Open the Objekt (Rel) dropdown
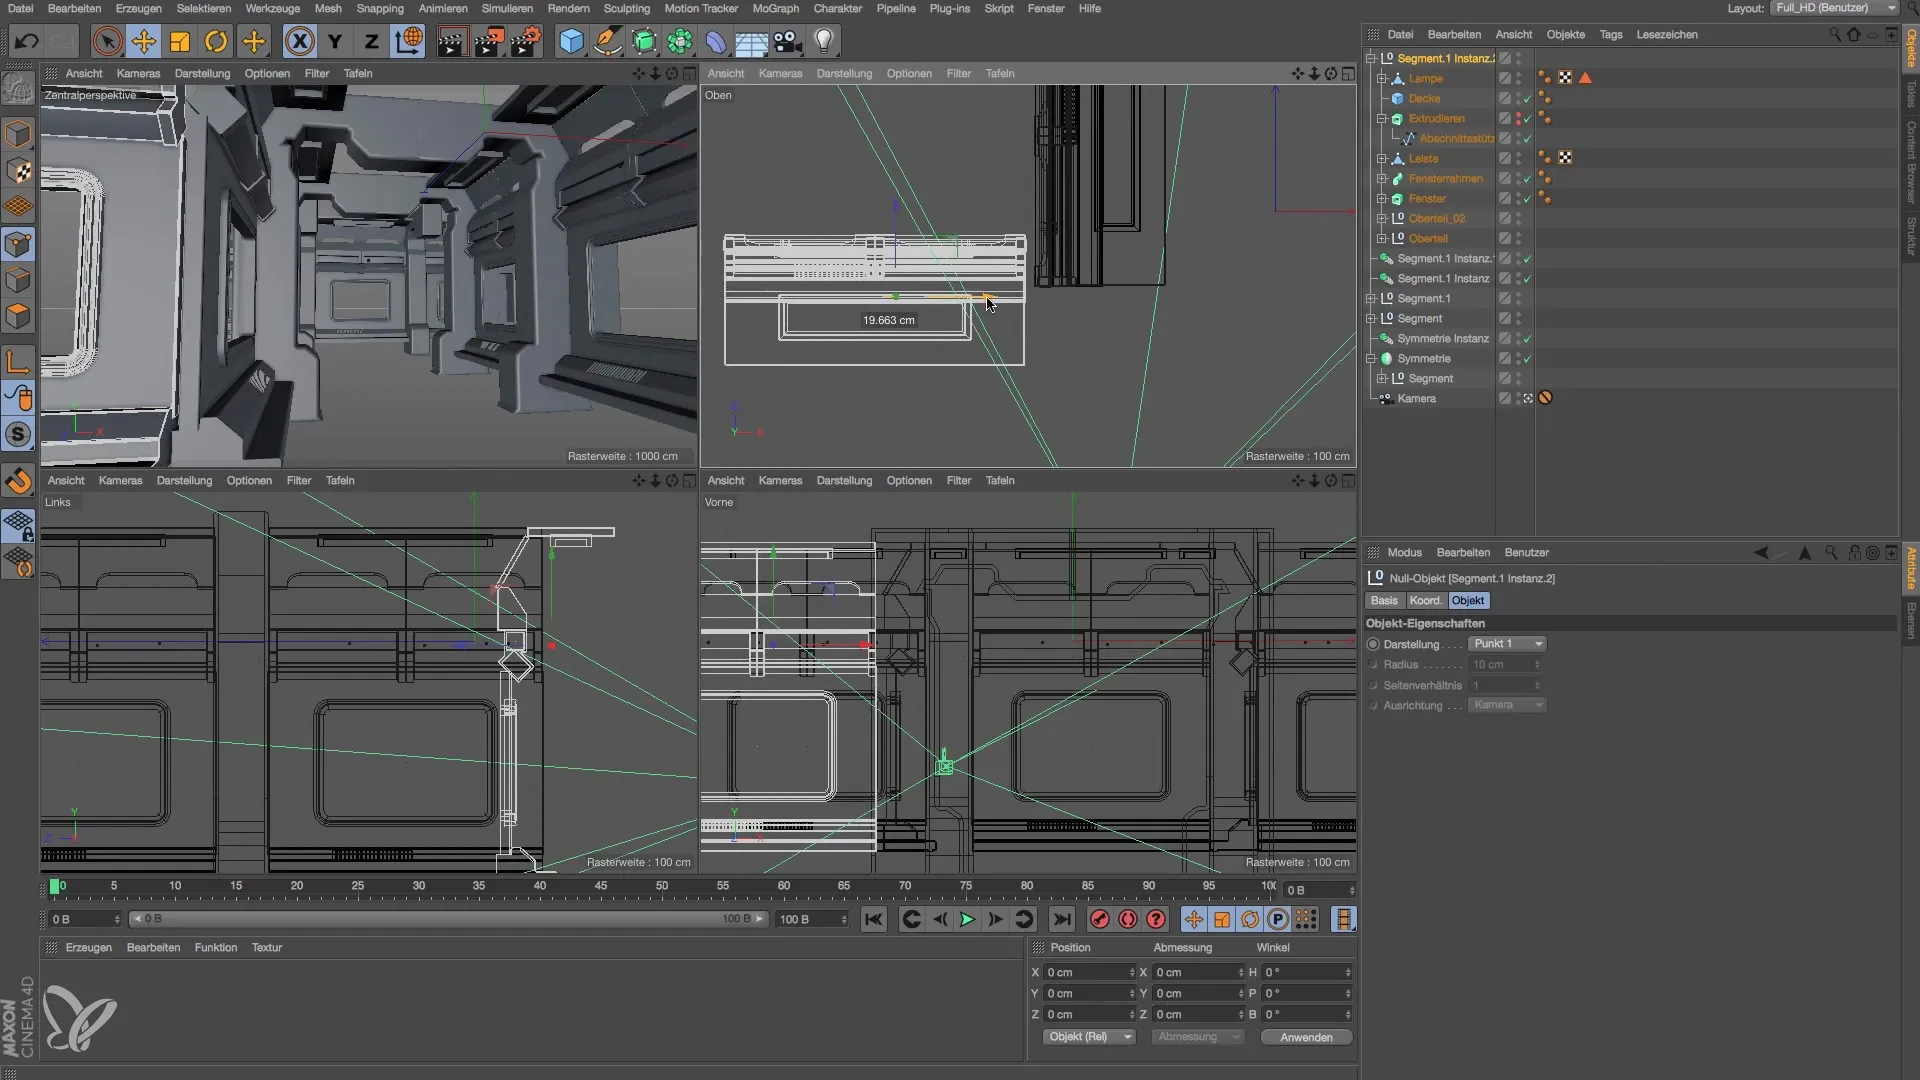Screen dimensions: 1920x1080 (x=1088, y=1037)
